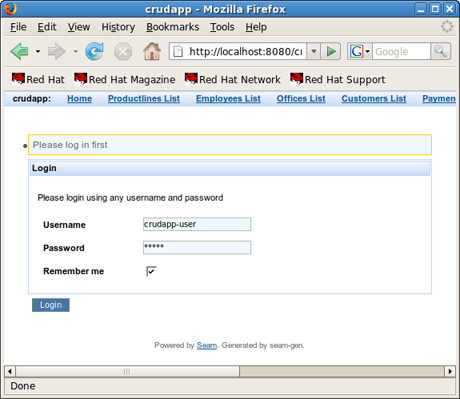Click the Stop loading icon
Image resolution: width=460 pixels, height=399 pixels.
[x=123, y=52]
